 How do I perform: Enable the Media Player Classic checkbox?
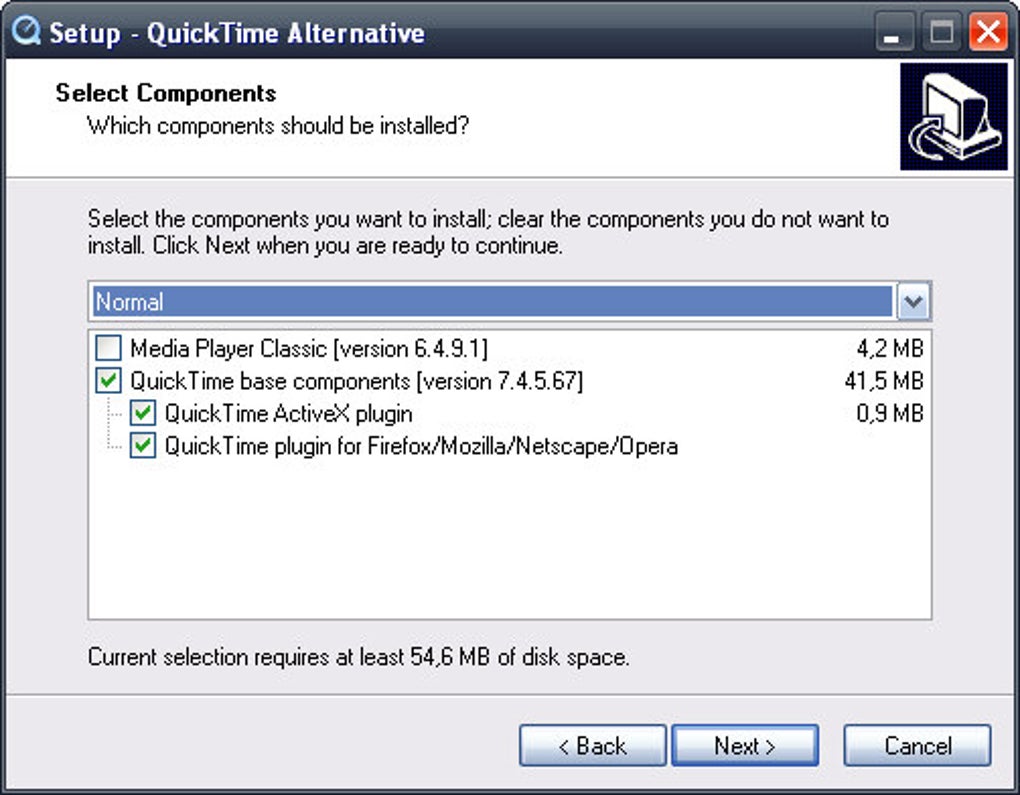tap(108, 349)
